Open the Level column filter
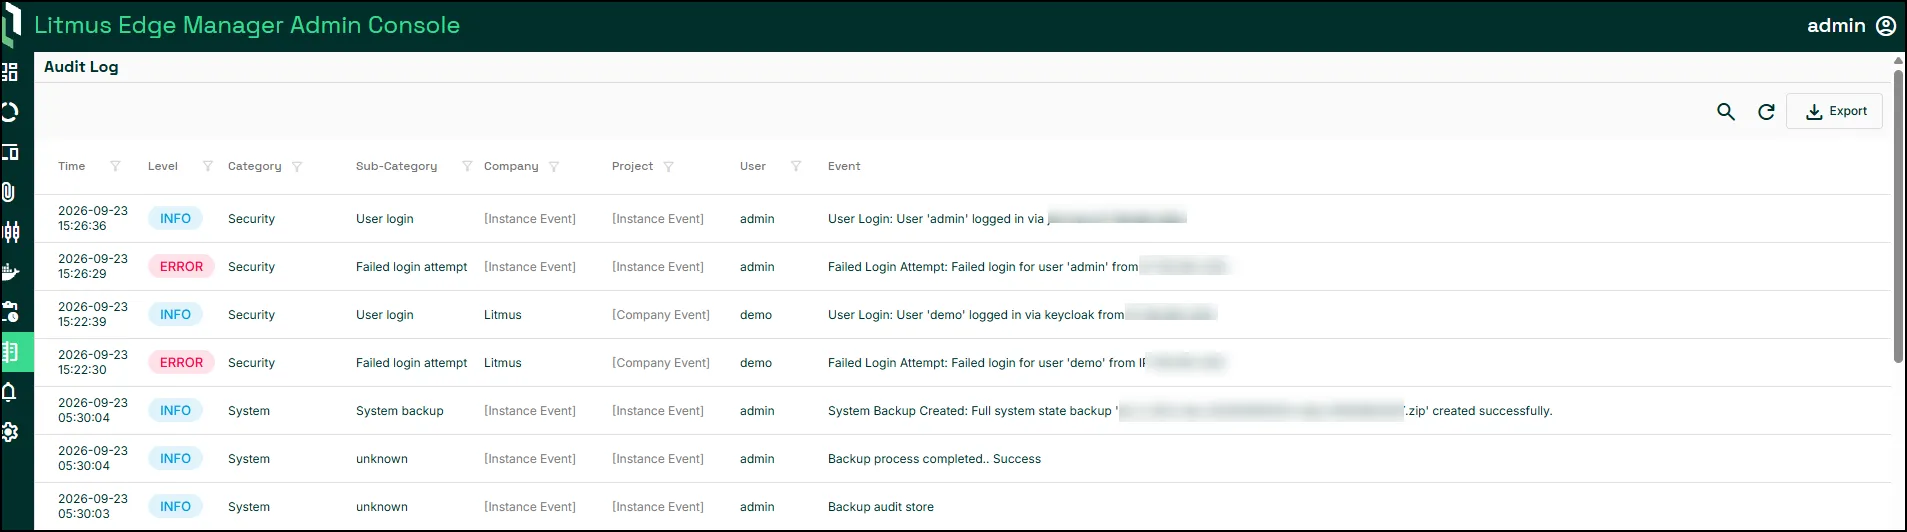Viewport: 1907px width, 532px height. 208,166
